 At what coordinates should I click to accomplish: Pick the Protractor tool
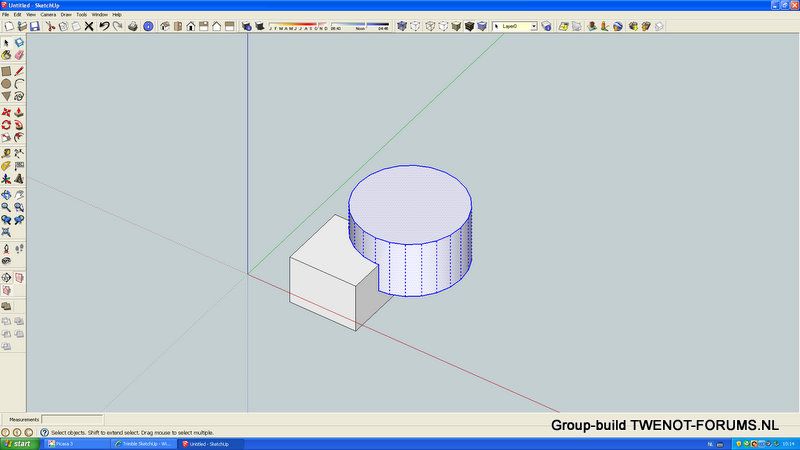pyautogui.click(x=6, y=166)
